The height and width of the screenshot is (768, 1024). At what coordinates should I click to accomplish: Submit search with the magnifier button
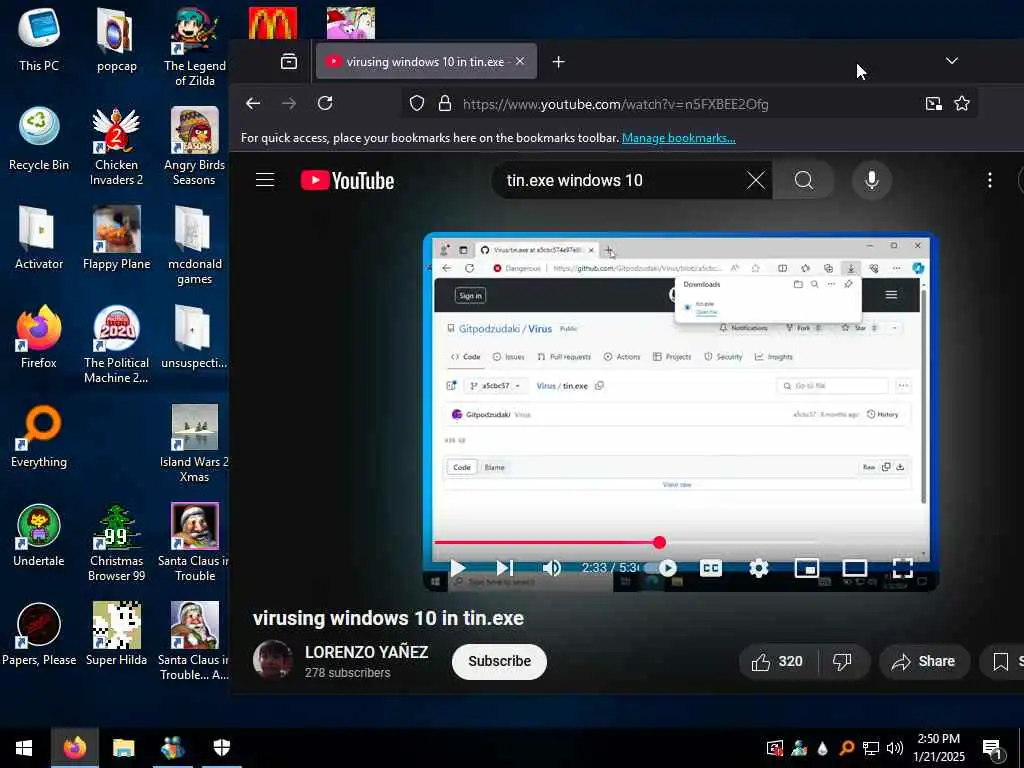click(x=804, y=180)
